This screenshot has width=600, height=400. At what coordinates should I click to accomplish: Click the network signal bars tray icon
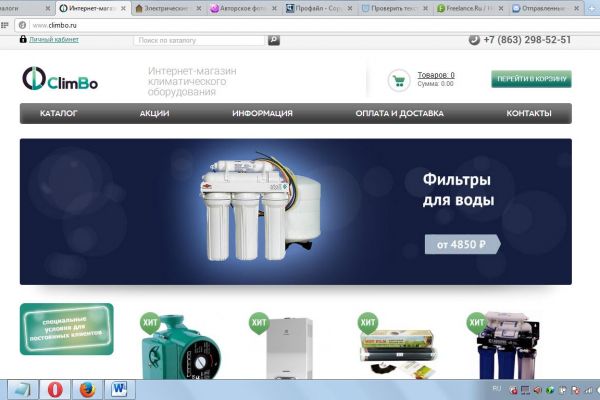(x=587, y=390)
